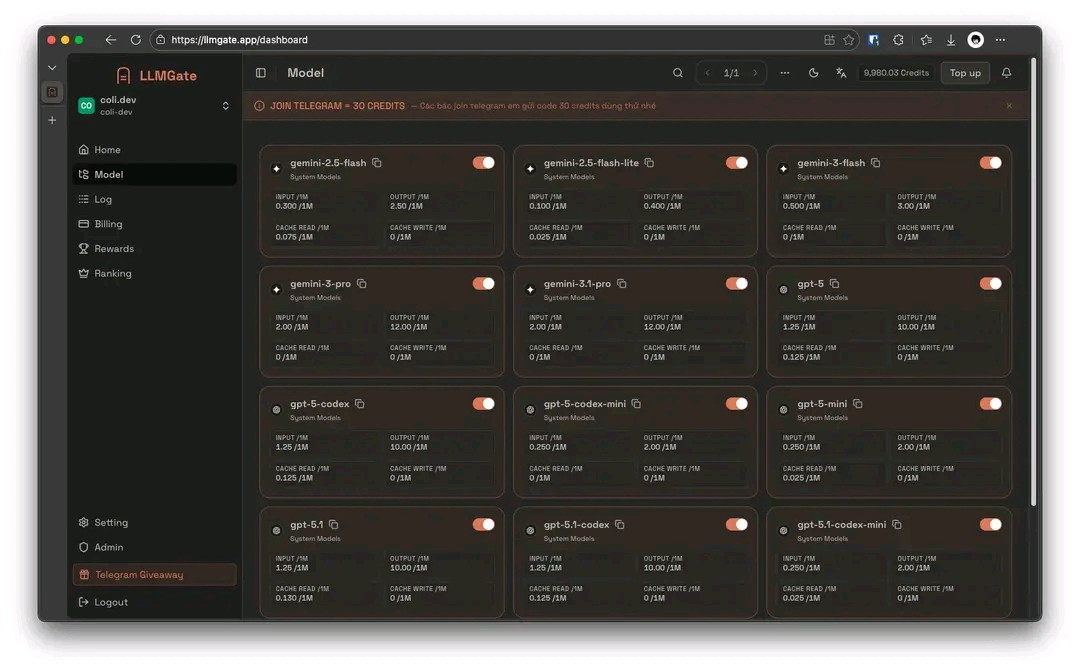
Task: Turn off the gpt-5 model switch
Action: point(990,284)
